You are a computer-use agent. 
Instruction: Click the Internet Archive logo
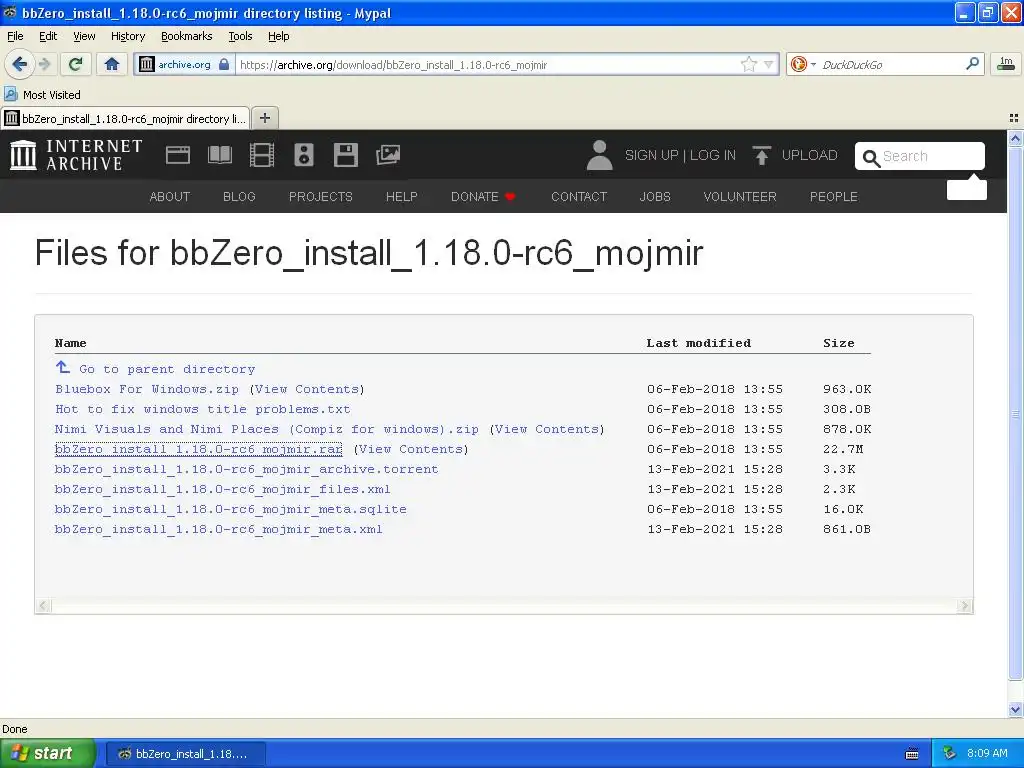point(76,155)
